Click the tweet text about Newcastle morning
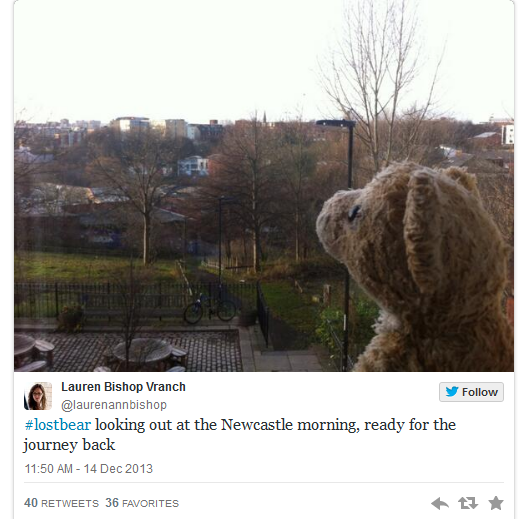Image resolution: width=529 pixels, height=519 pixels. [240, 434]
